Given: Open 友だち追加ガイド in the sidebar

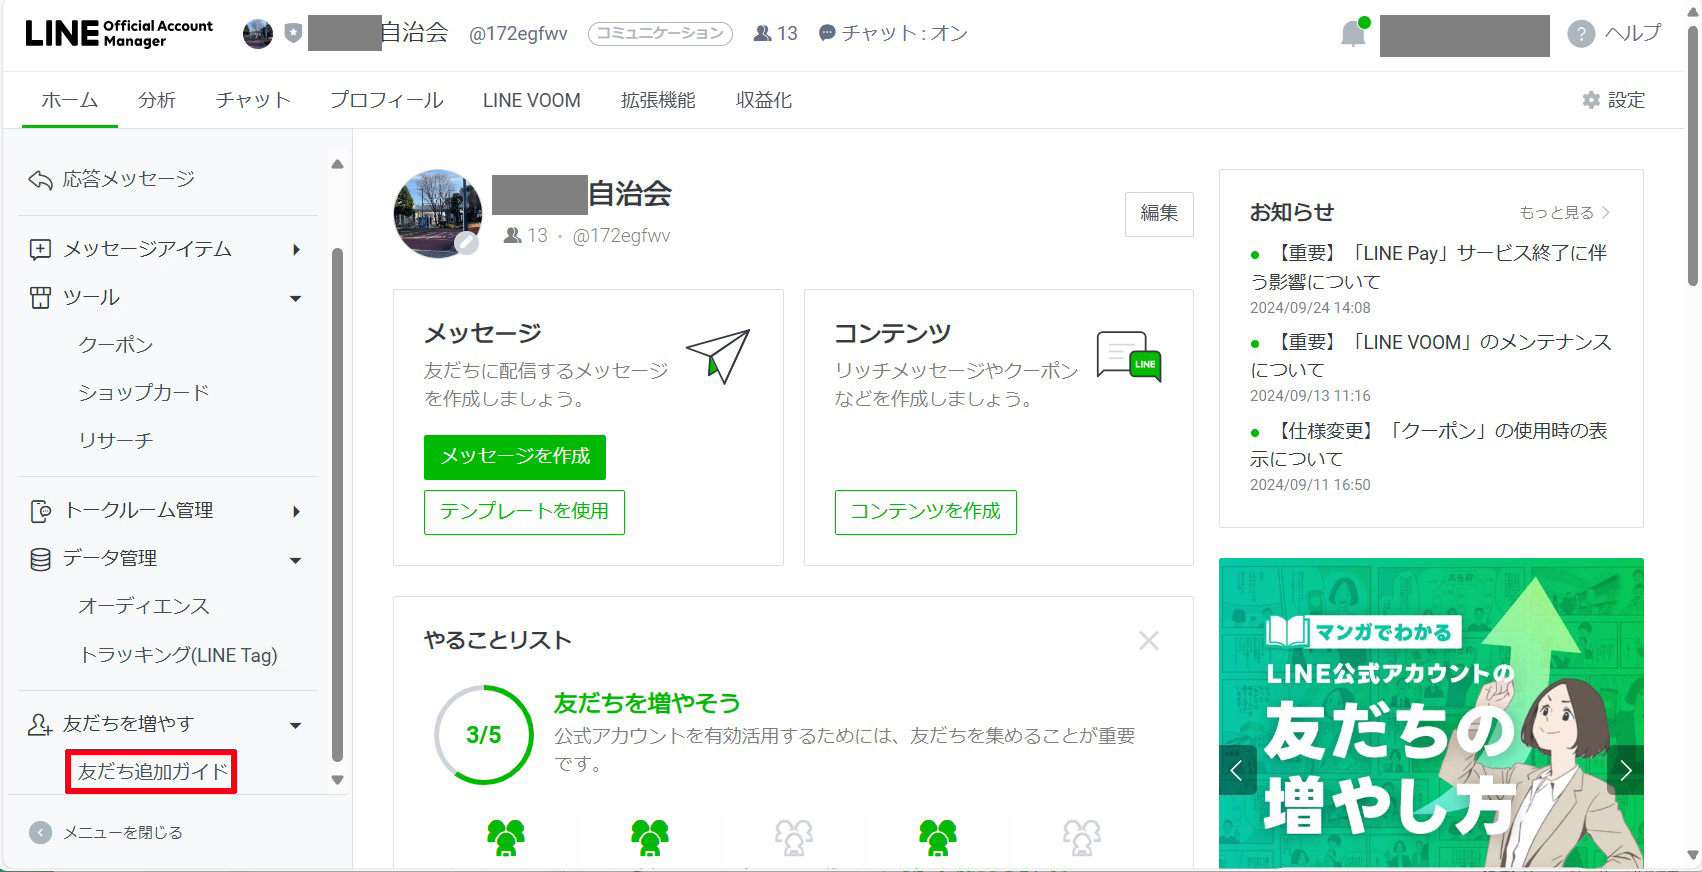Looking at the screenshot, I should tap(153, 772).
